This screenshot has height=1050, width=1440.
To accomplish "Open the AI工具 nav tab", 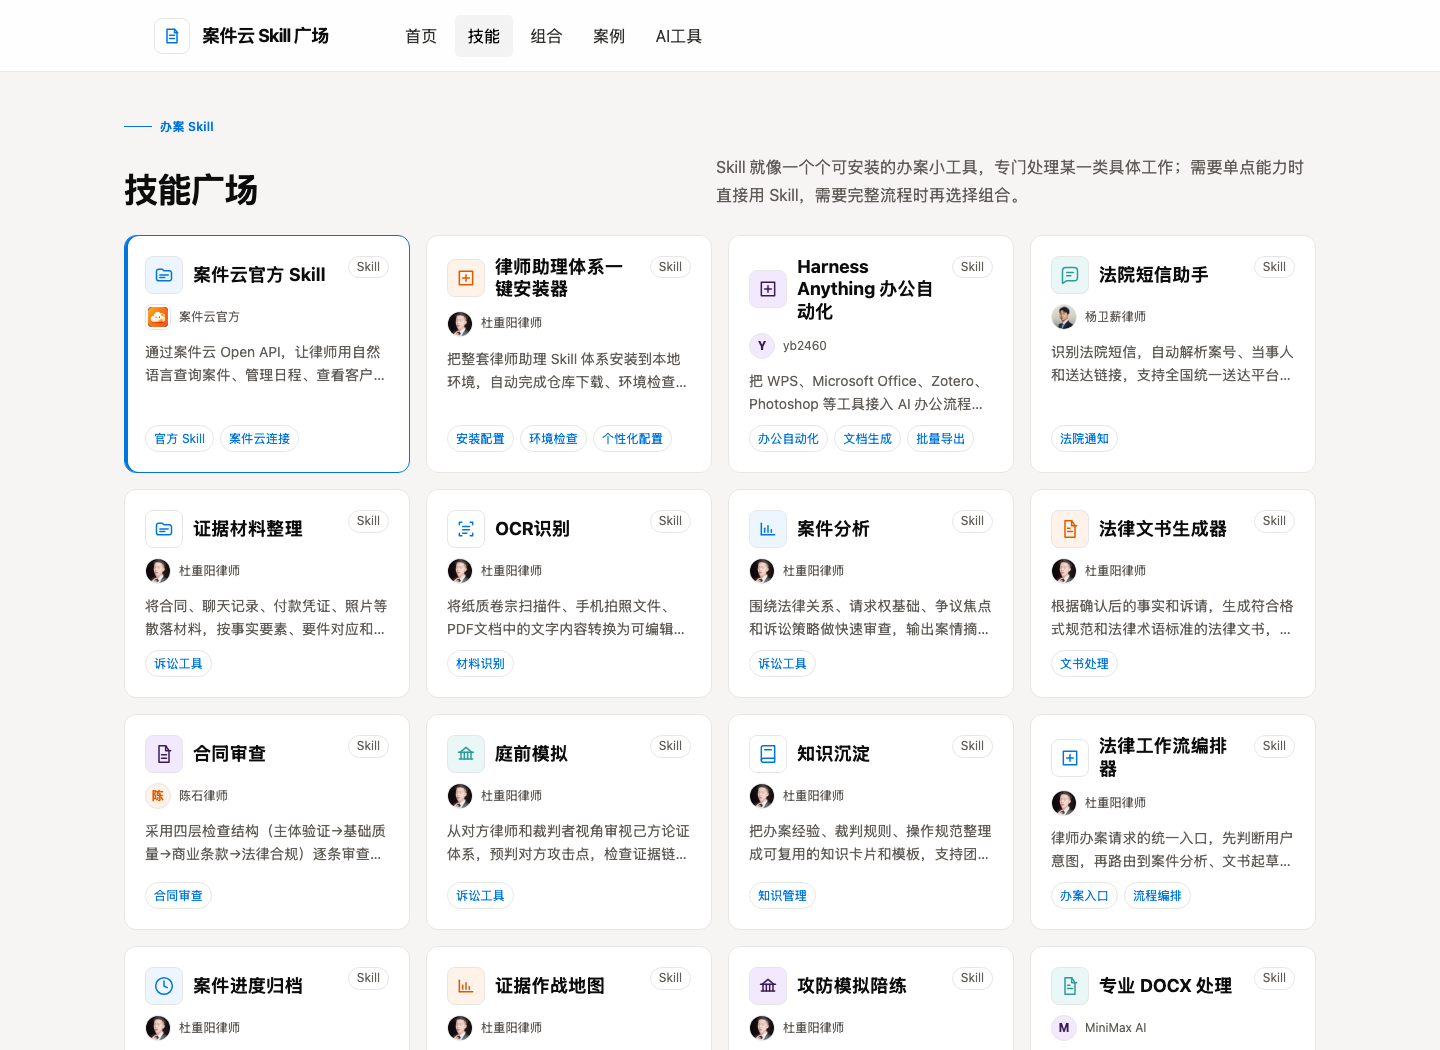I will coord(679,36).
